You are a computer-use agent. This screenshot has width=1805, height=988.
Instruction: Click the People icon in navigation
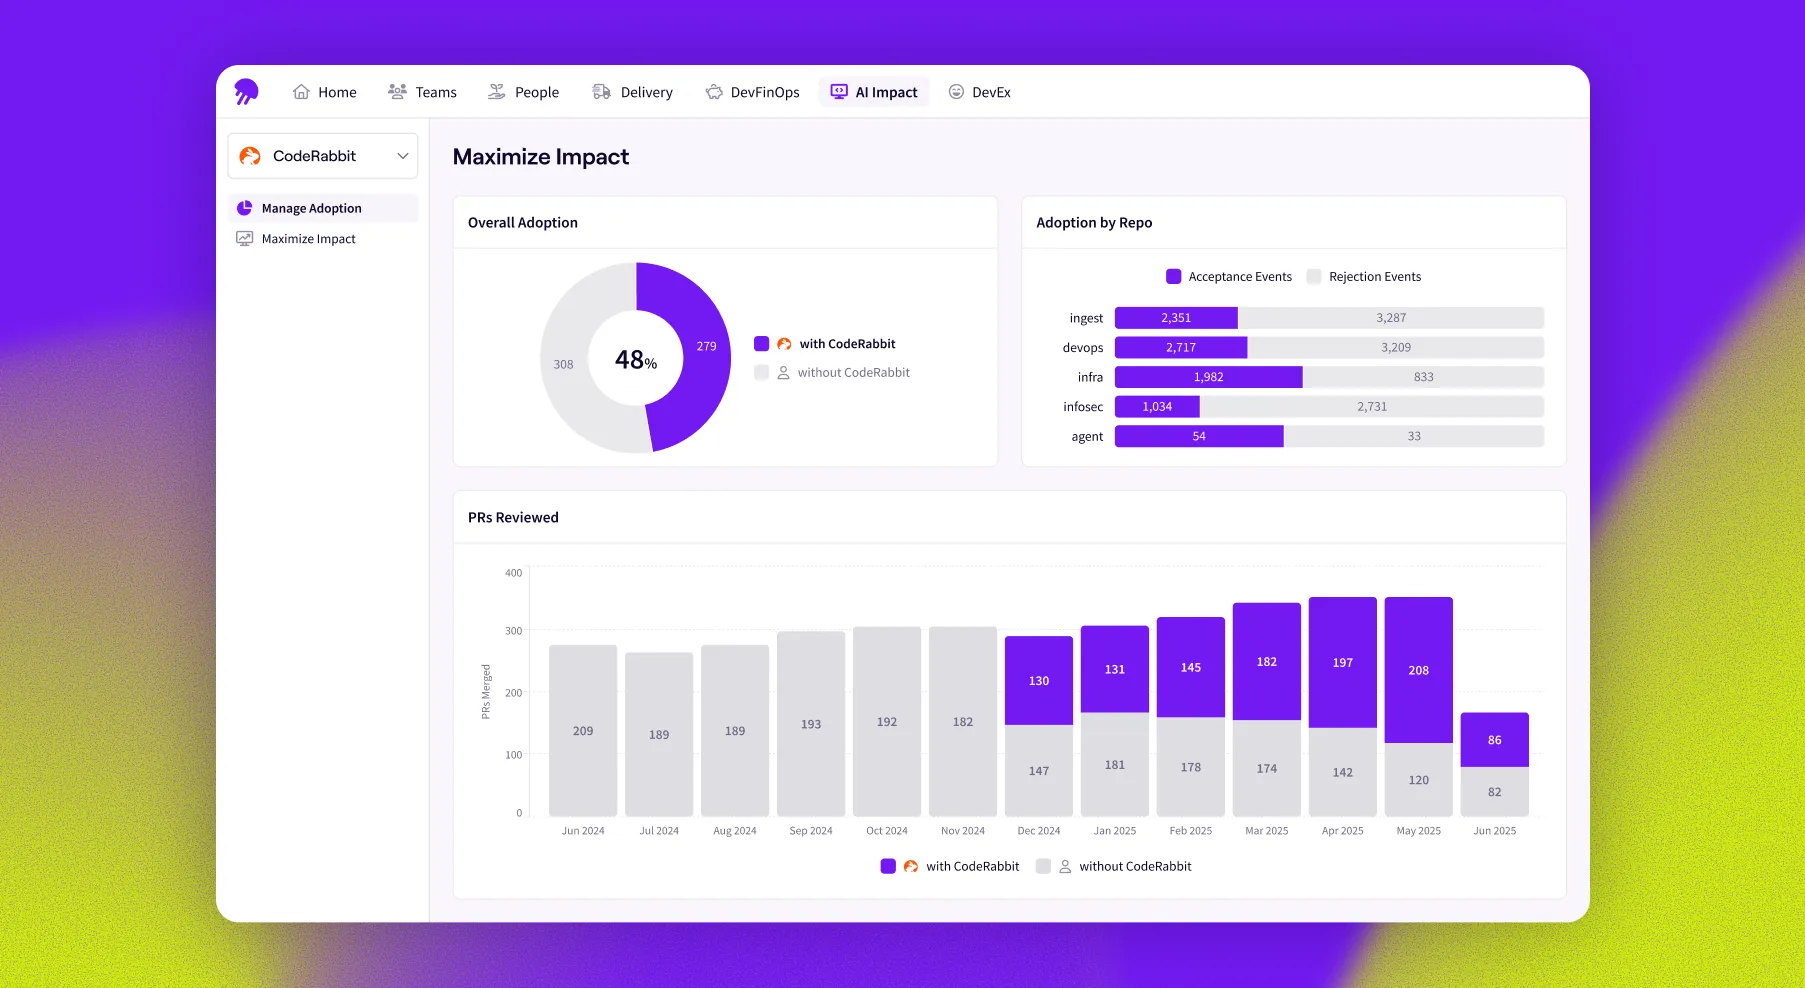(497, 92)
